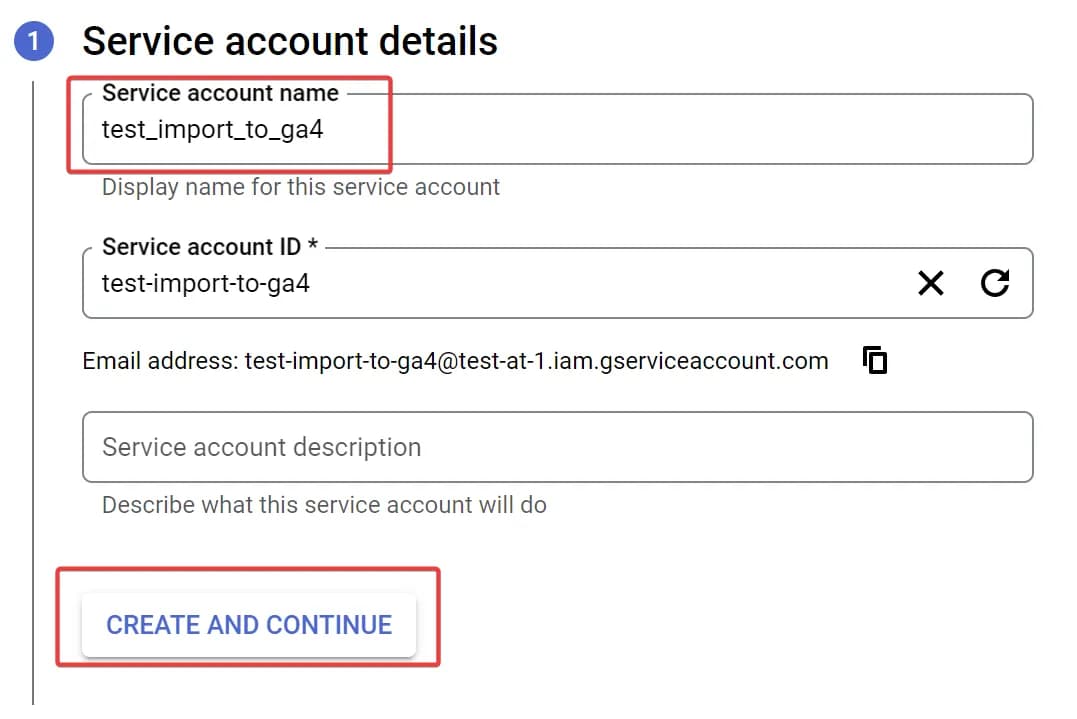Image resolution: width=1077 pixels, height=719 pixels.
Task: Select the step 1 circle icon
Action: tap(34, 41)
